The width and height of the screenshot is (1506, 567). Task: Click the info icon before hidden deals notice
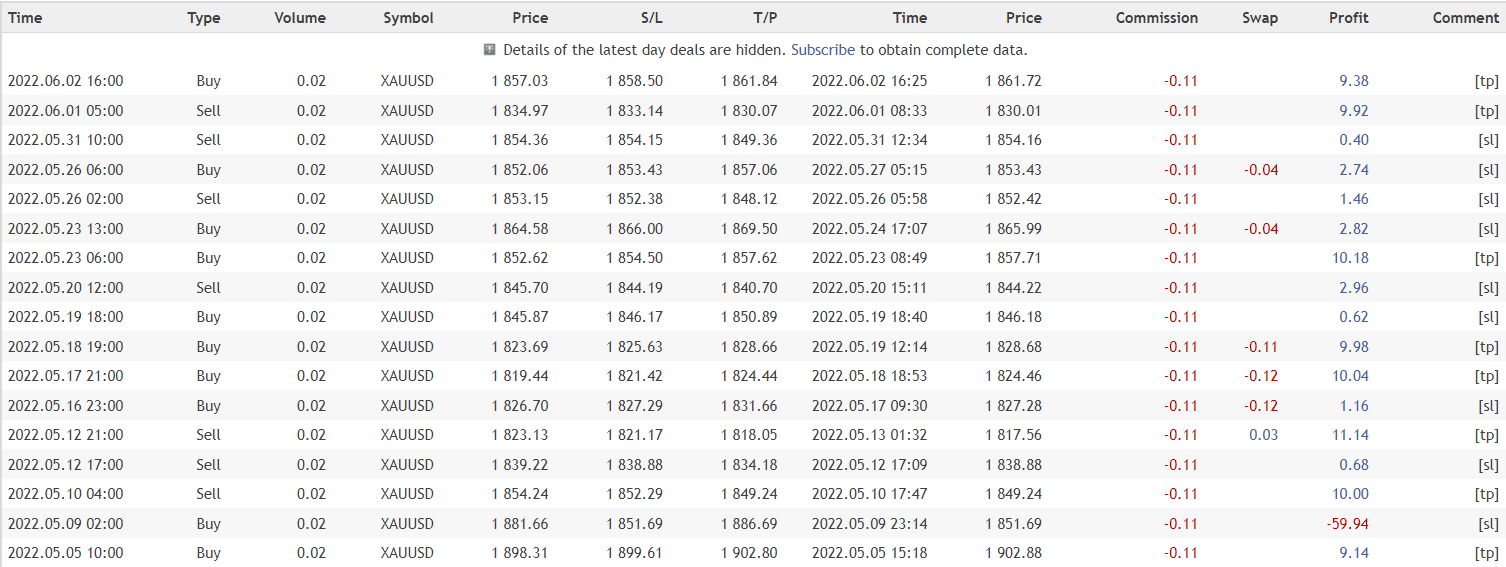tap(490, 49)
